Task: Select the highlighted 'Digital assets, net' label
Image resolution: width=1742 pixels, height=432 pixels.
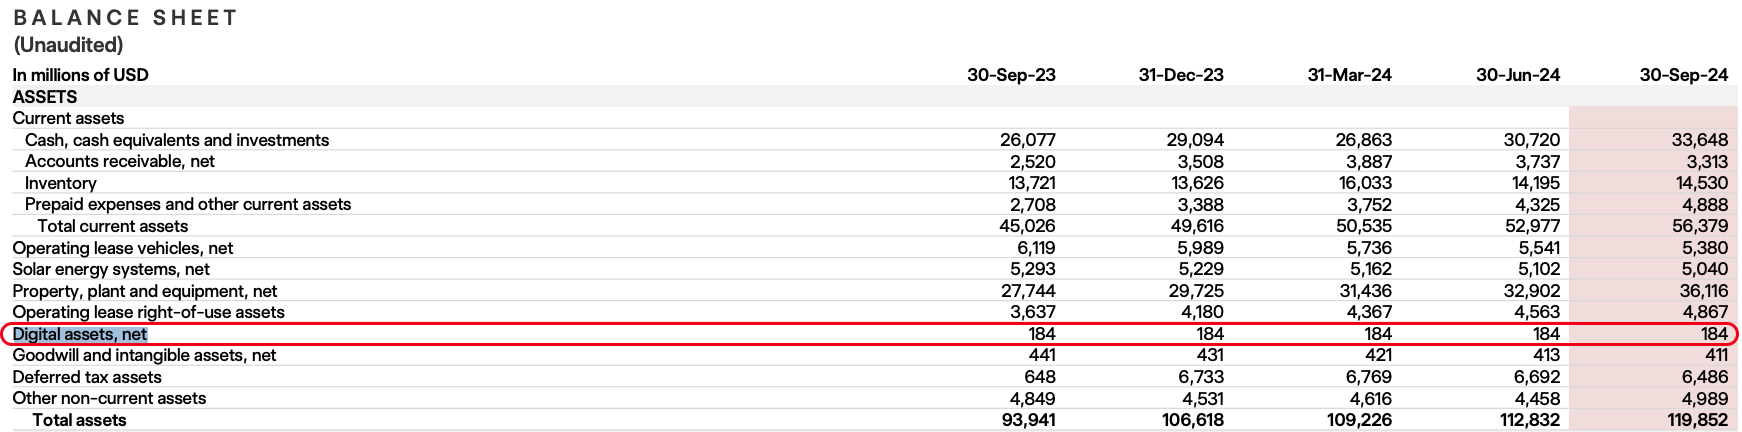Action: 80,334
